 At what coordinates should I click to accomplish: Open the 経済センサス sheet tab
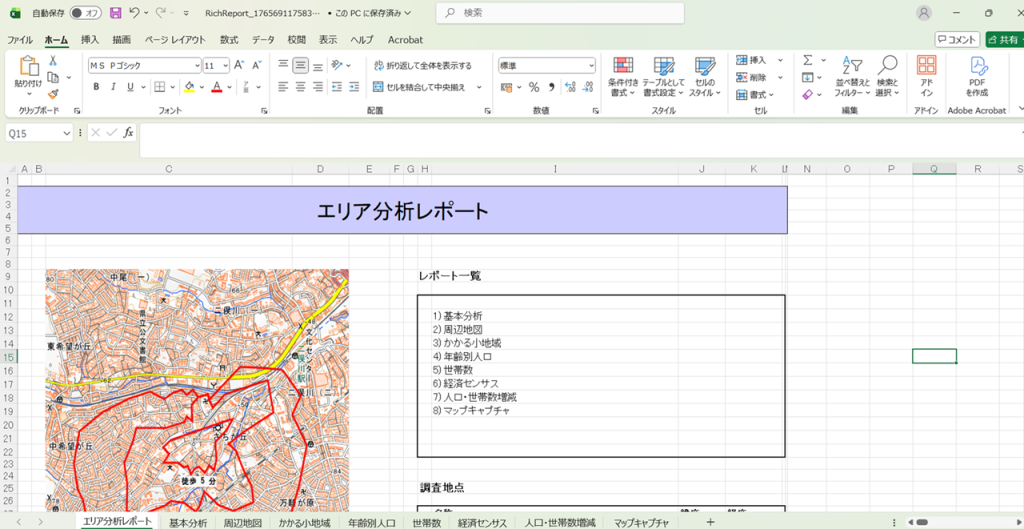(x=483, y=522)
